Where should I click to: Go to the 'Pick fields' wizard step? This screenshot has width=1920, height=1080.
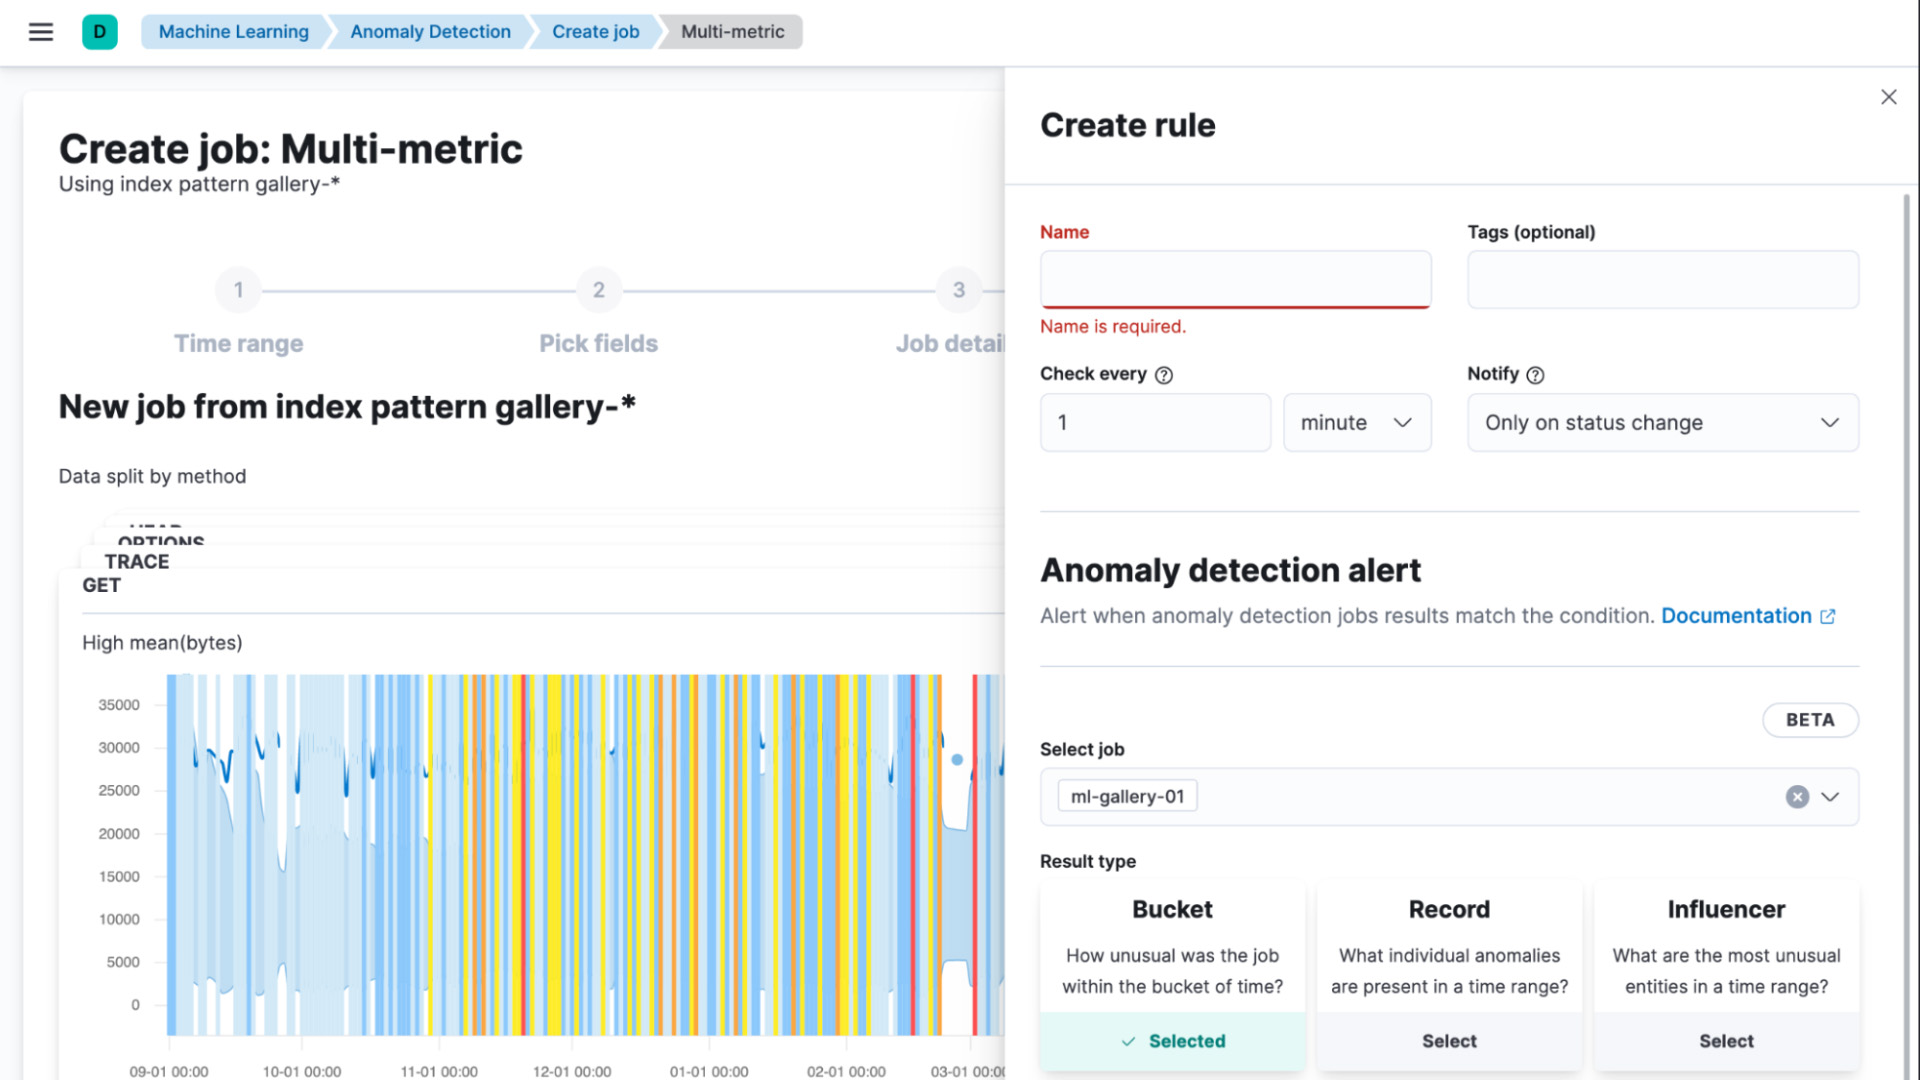tap(598, 290)
